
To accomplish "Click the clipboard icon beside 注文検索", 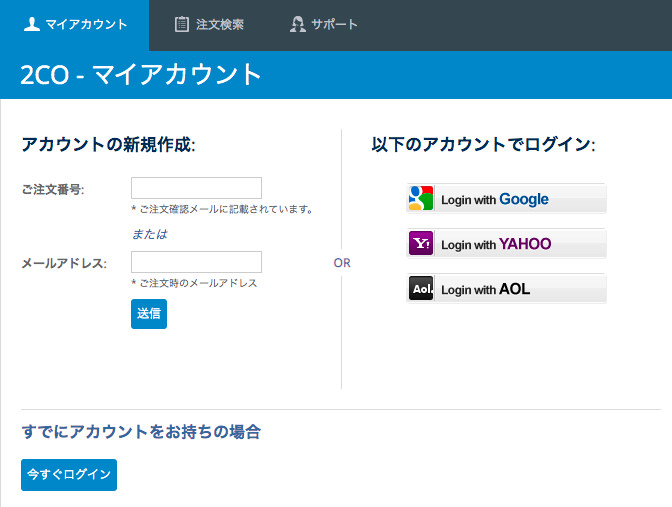I will 181,24.
